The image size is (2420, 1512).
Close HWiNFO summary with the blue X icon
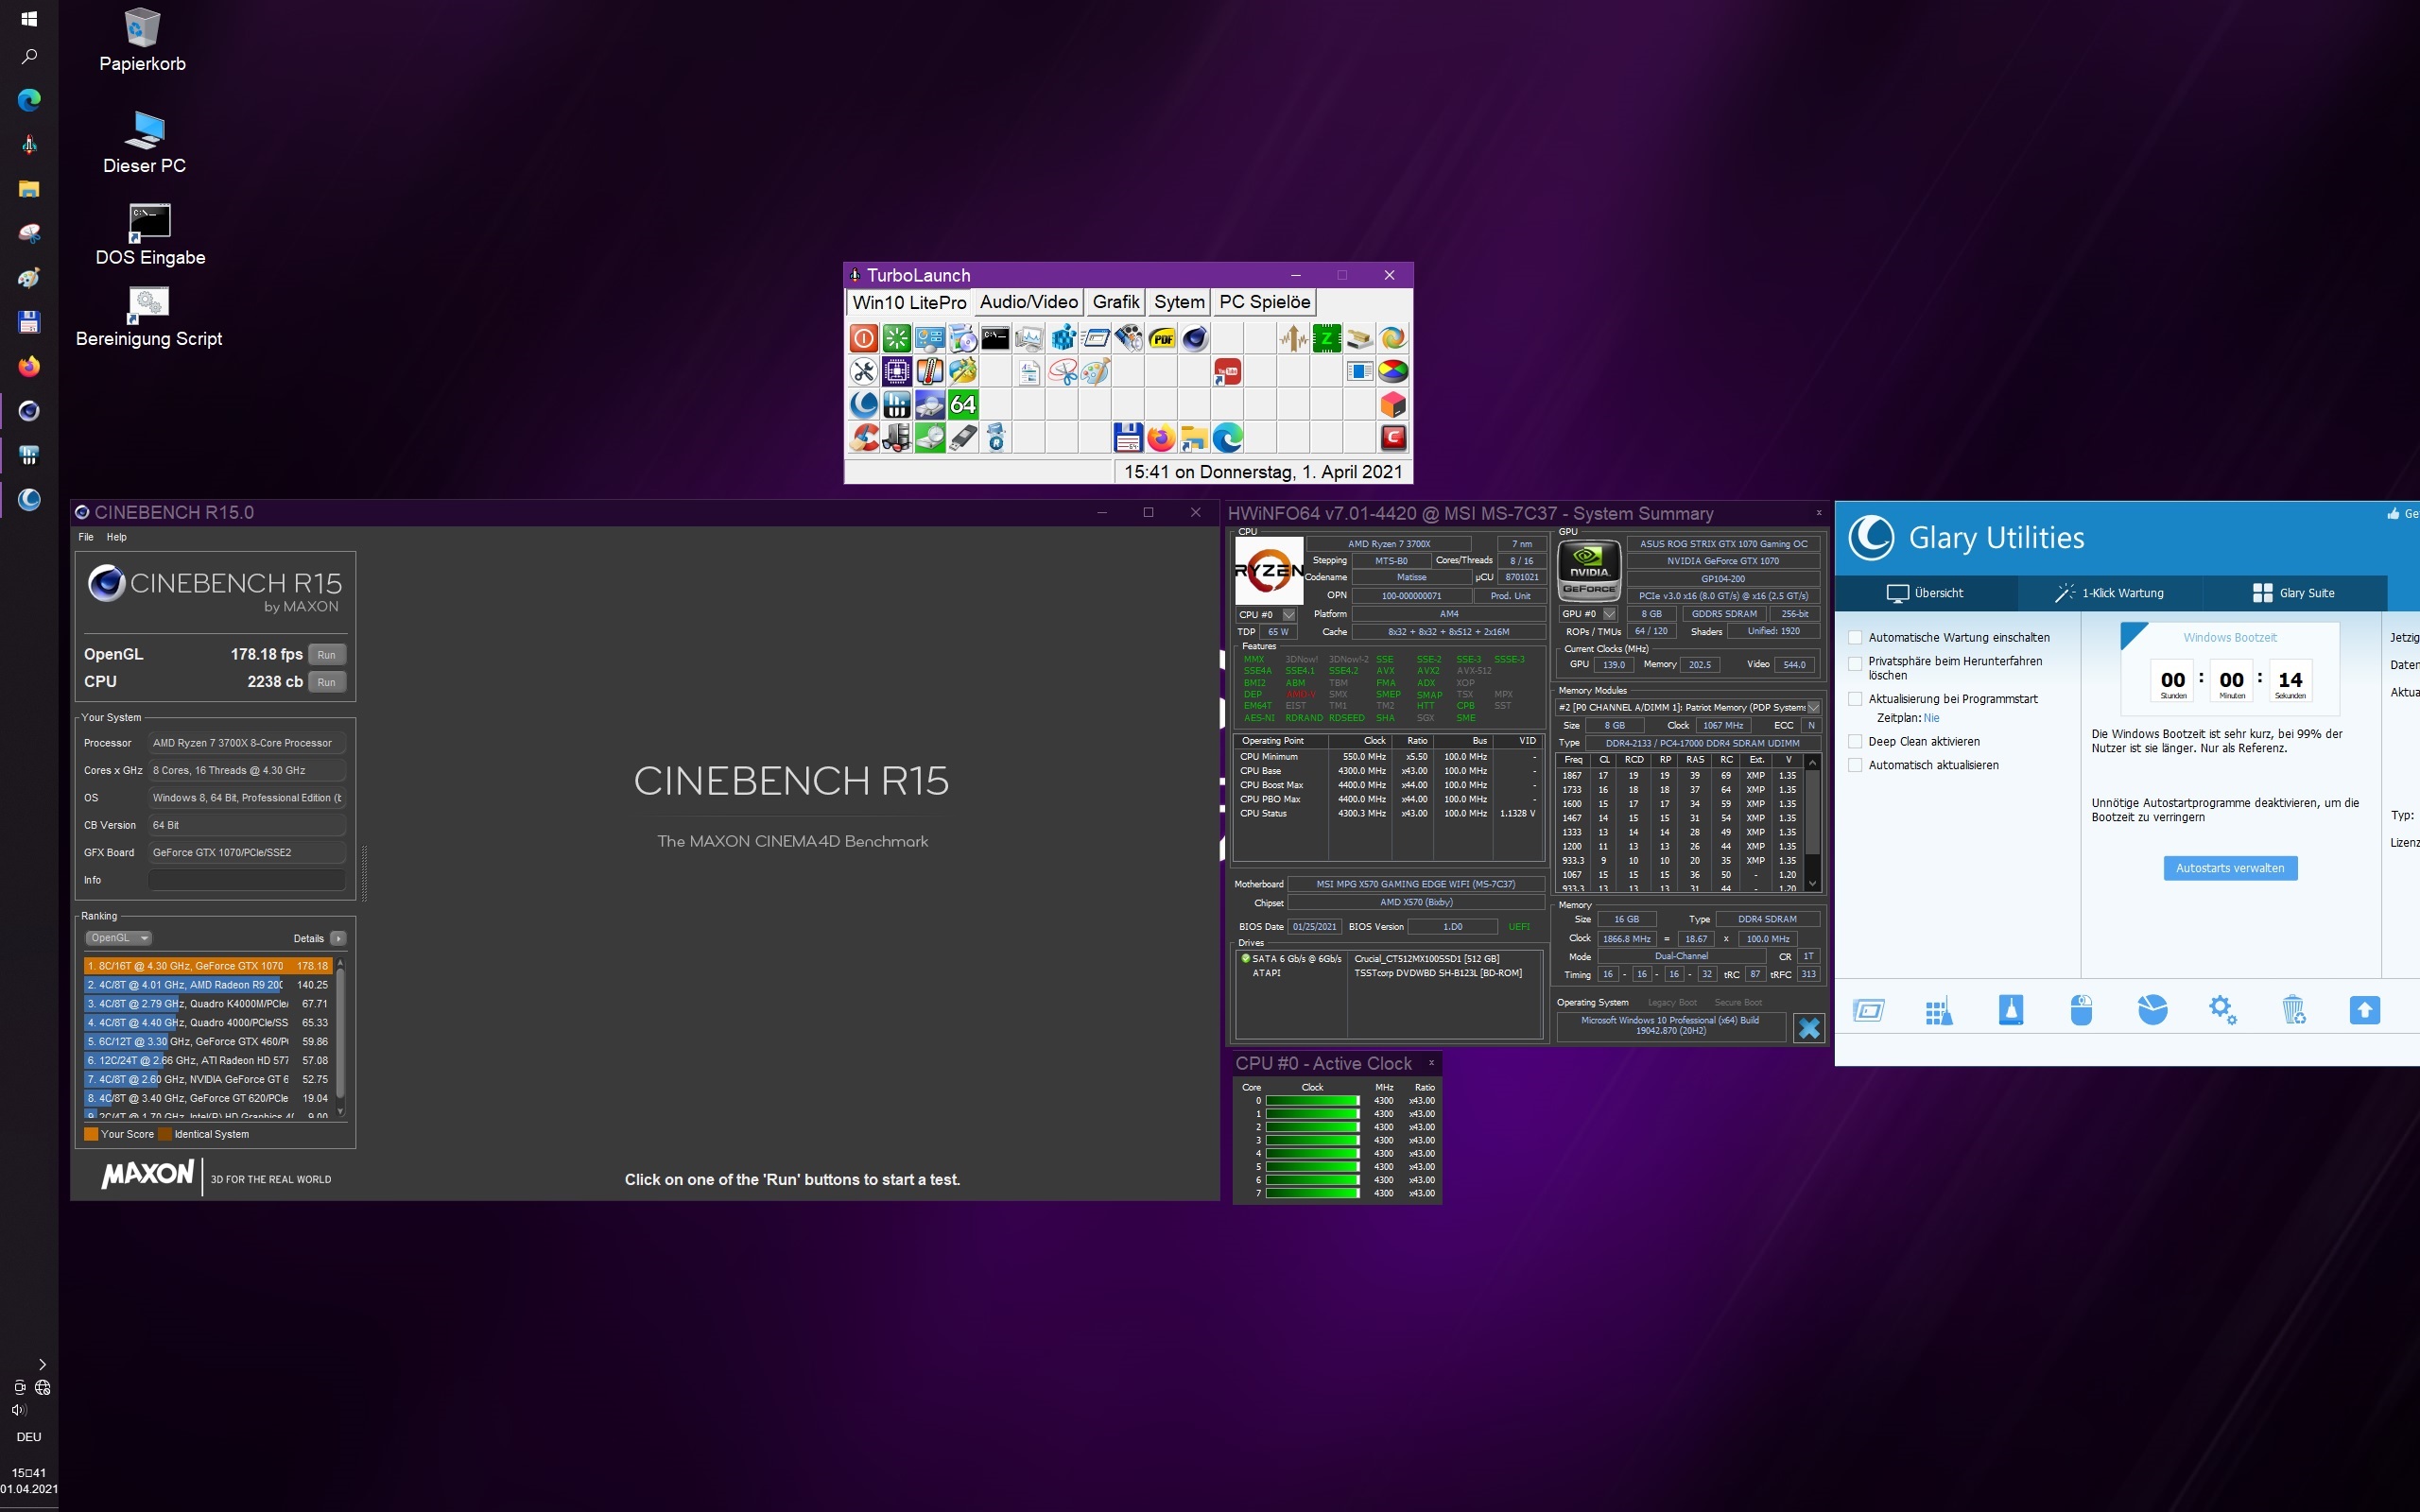click(x=1809, y=1028)
